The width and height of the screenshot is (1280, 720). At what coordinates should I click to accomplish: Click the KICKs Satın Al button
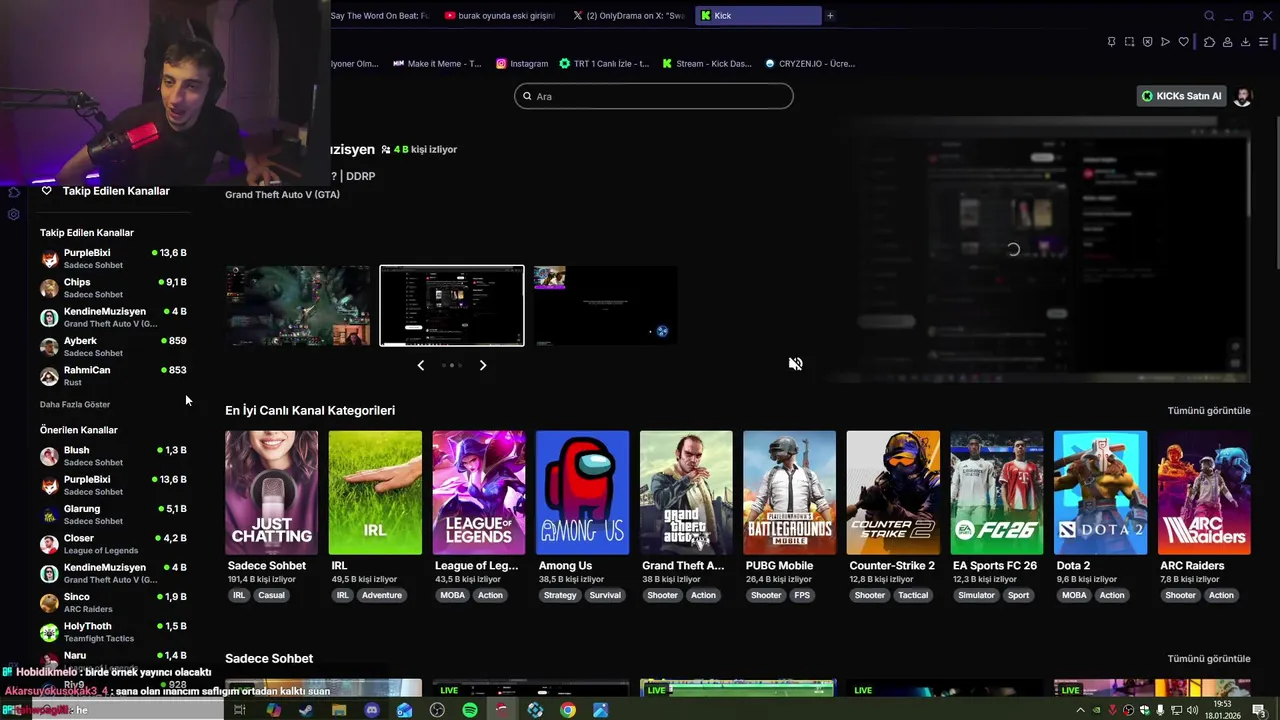click(x=1182, y=96)
